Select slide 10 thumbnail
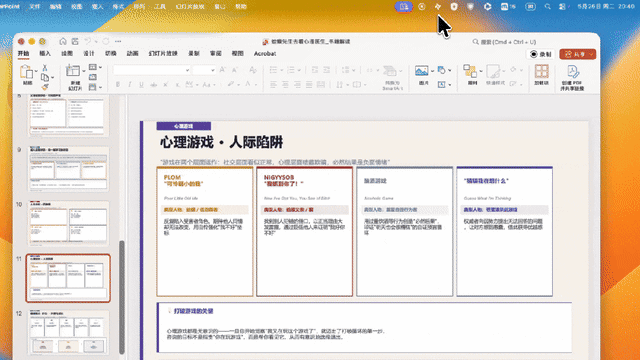This screenshot has width=640, height=360. point(68,224)
